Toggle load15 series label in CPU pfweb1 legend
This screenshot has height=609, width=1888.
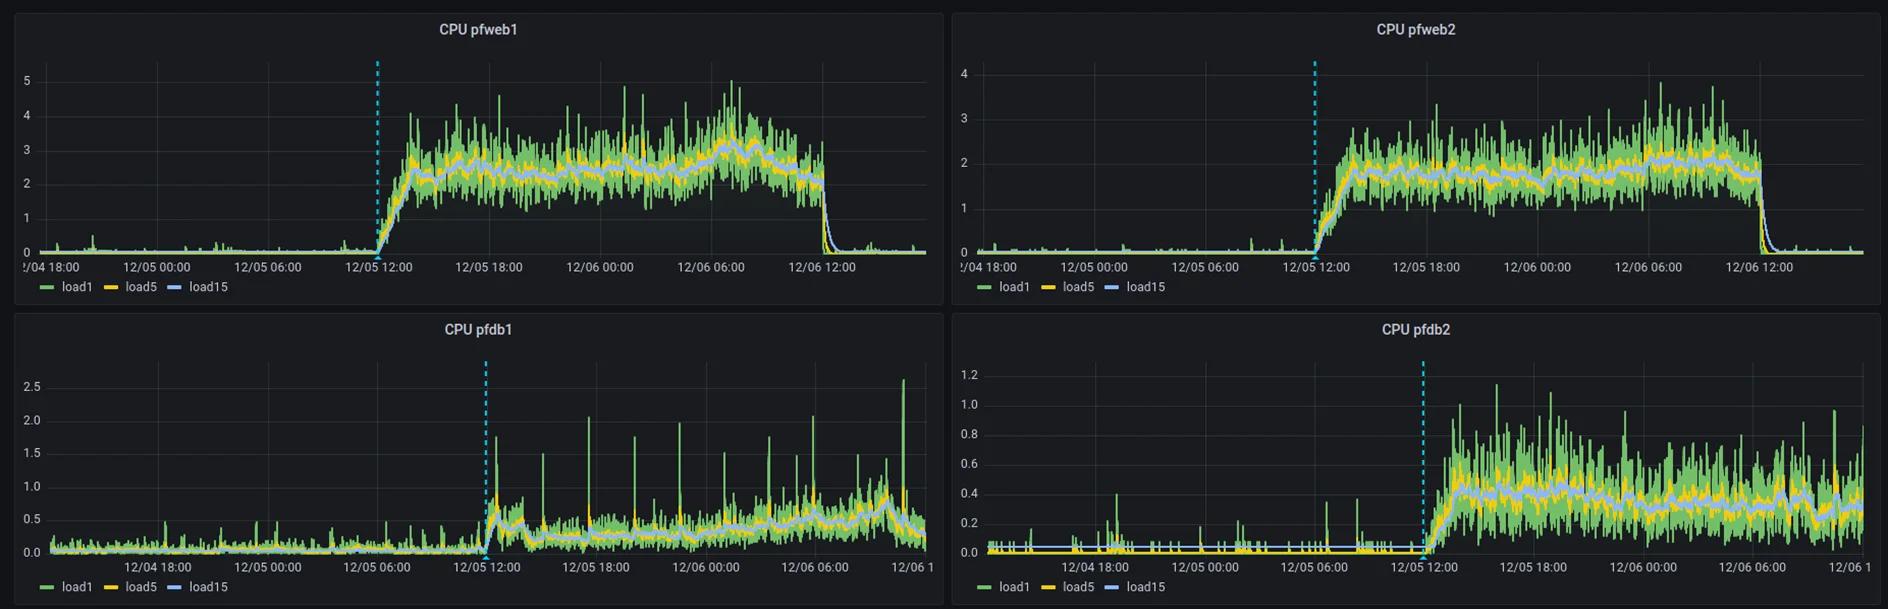tap(208, 287)
